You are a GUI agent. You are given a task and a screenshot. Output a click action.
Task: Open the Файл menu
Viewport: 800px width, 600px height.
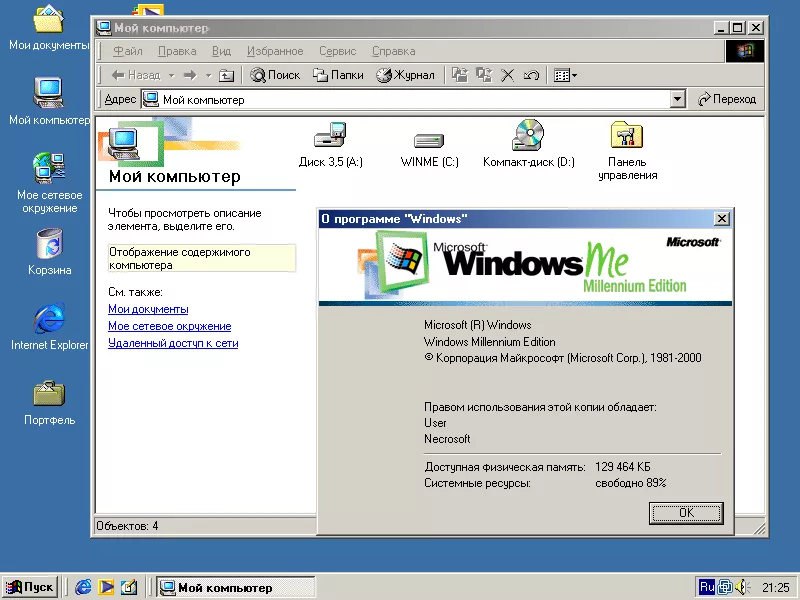[128, 51]
